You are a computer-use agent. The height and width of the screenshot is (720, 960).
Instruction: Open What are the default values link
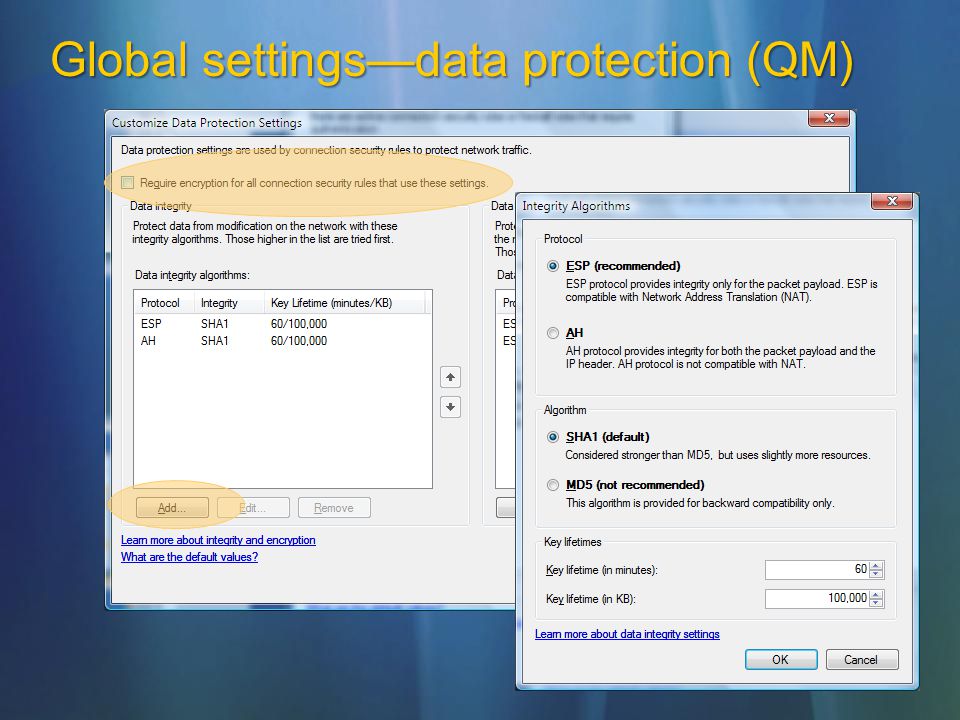coord(189,557)
